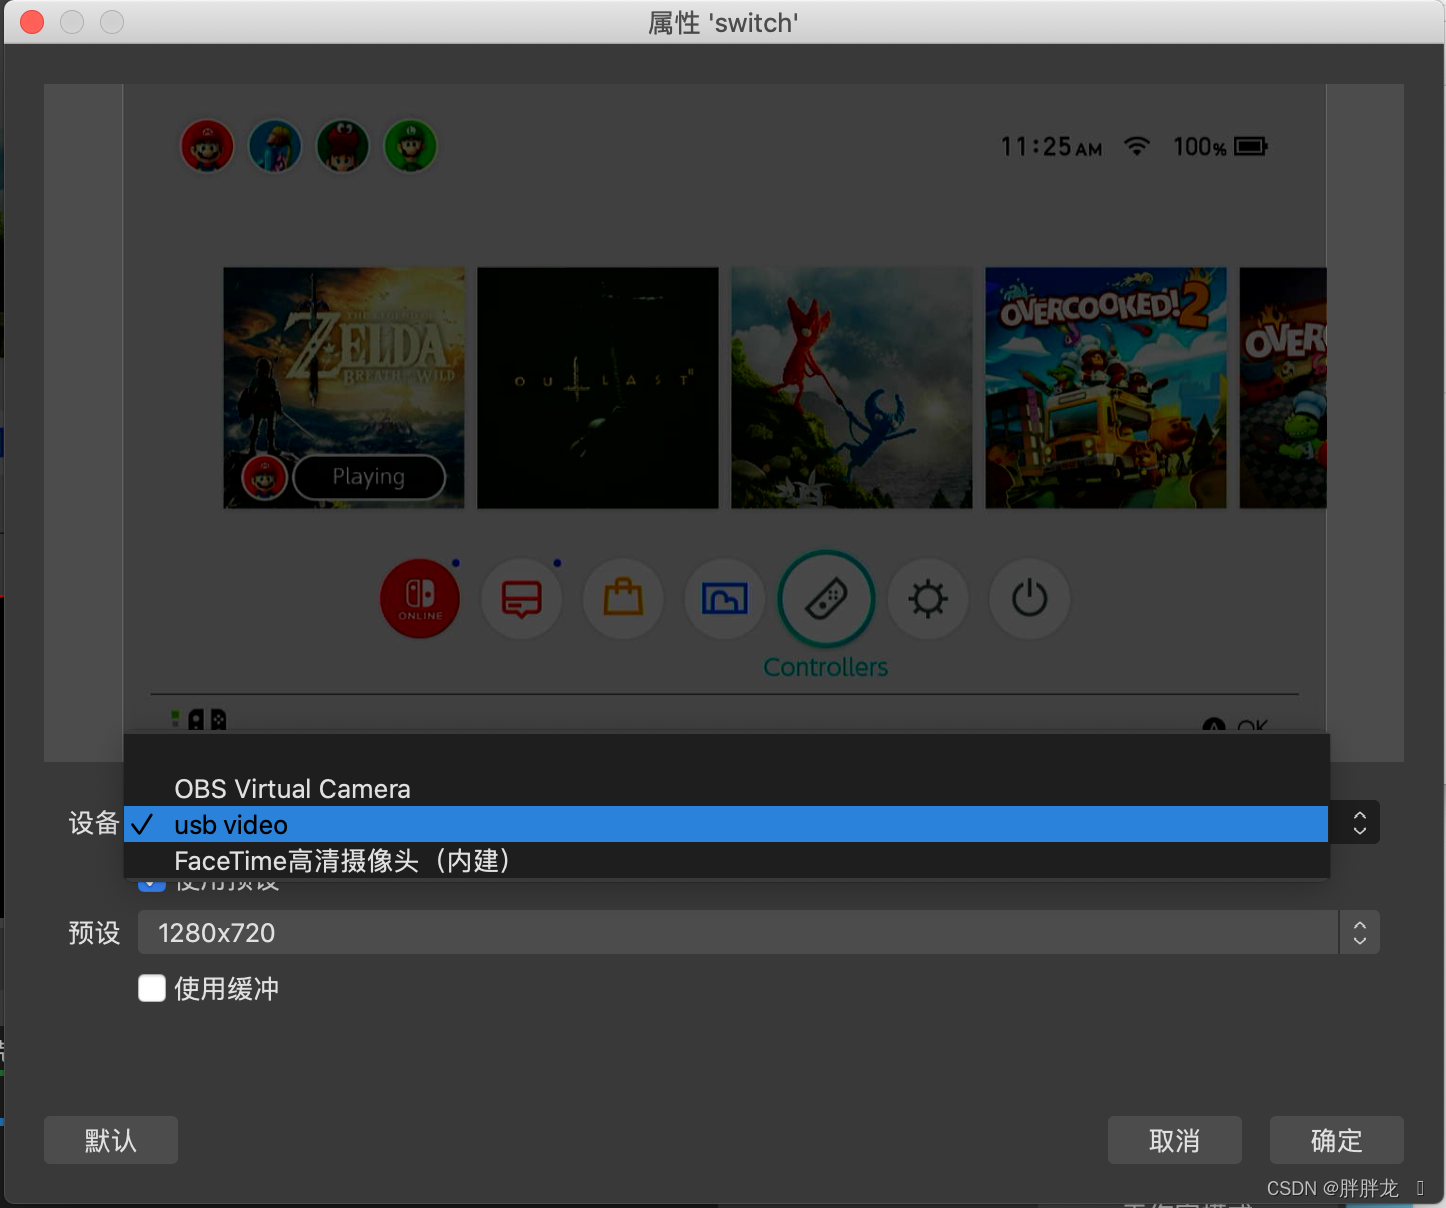Click the 100% battery percentage text
The image size is (1446, 1208).
click(x=1200, y=147)
